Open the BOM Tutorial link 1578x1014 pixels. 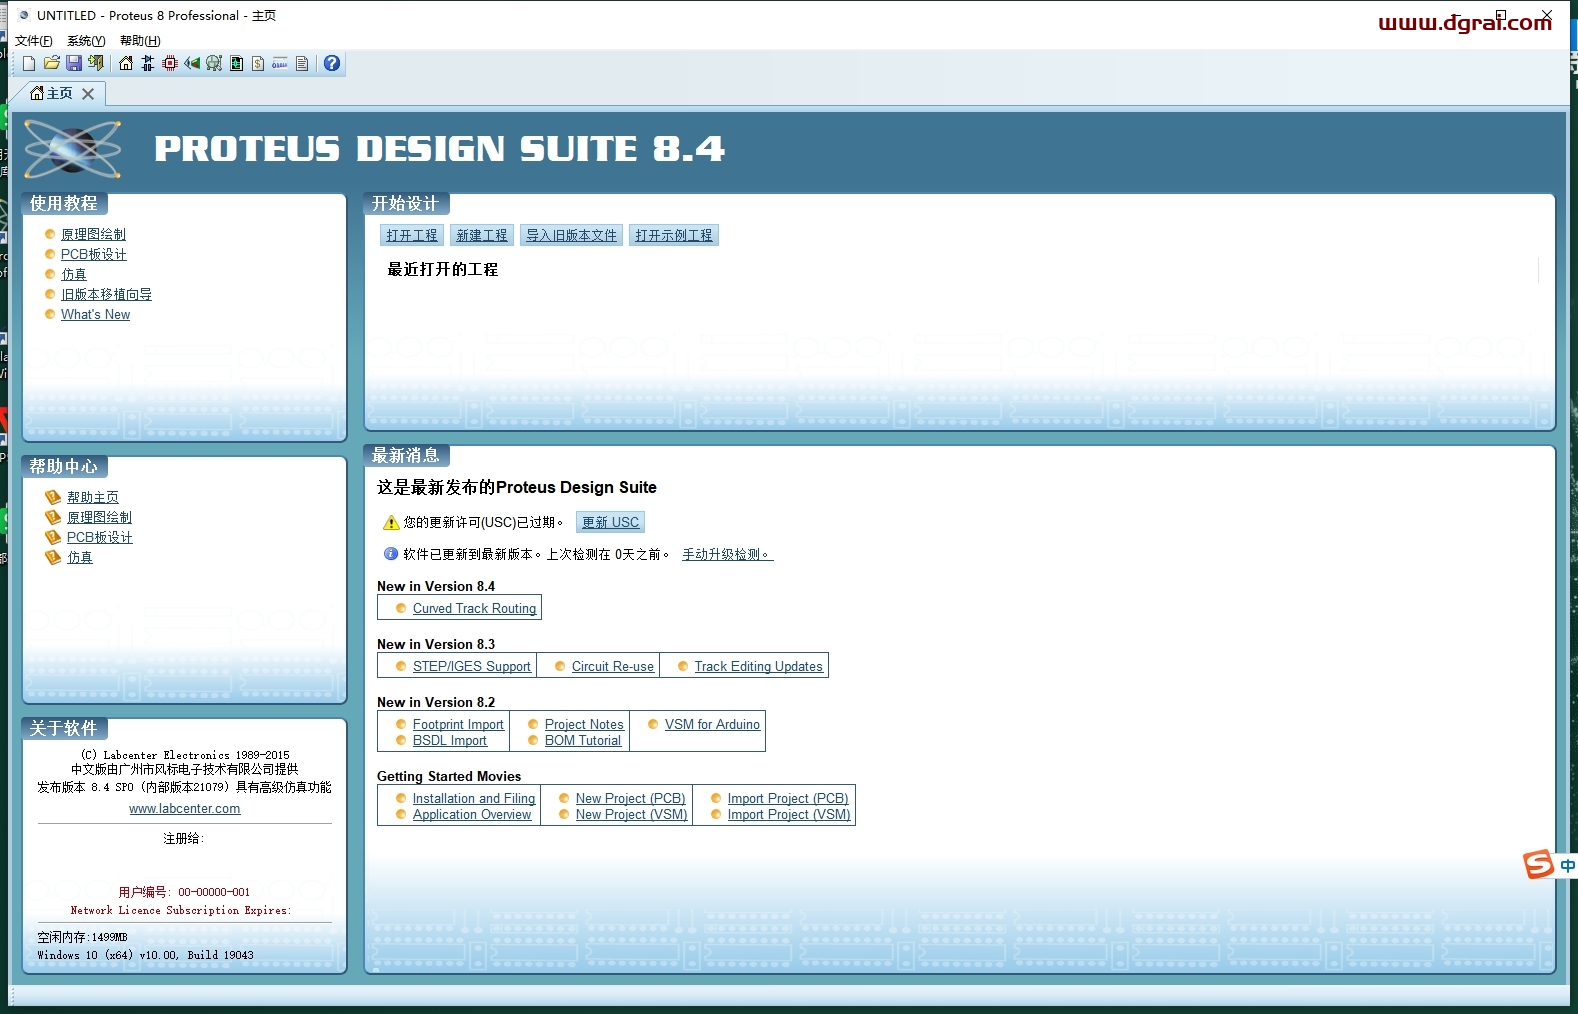[x=583, y=740]
